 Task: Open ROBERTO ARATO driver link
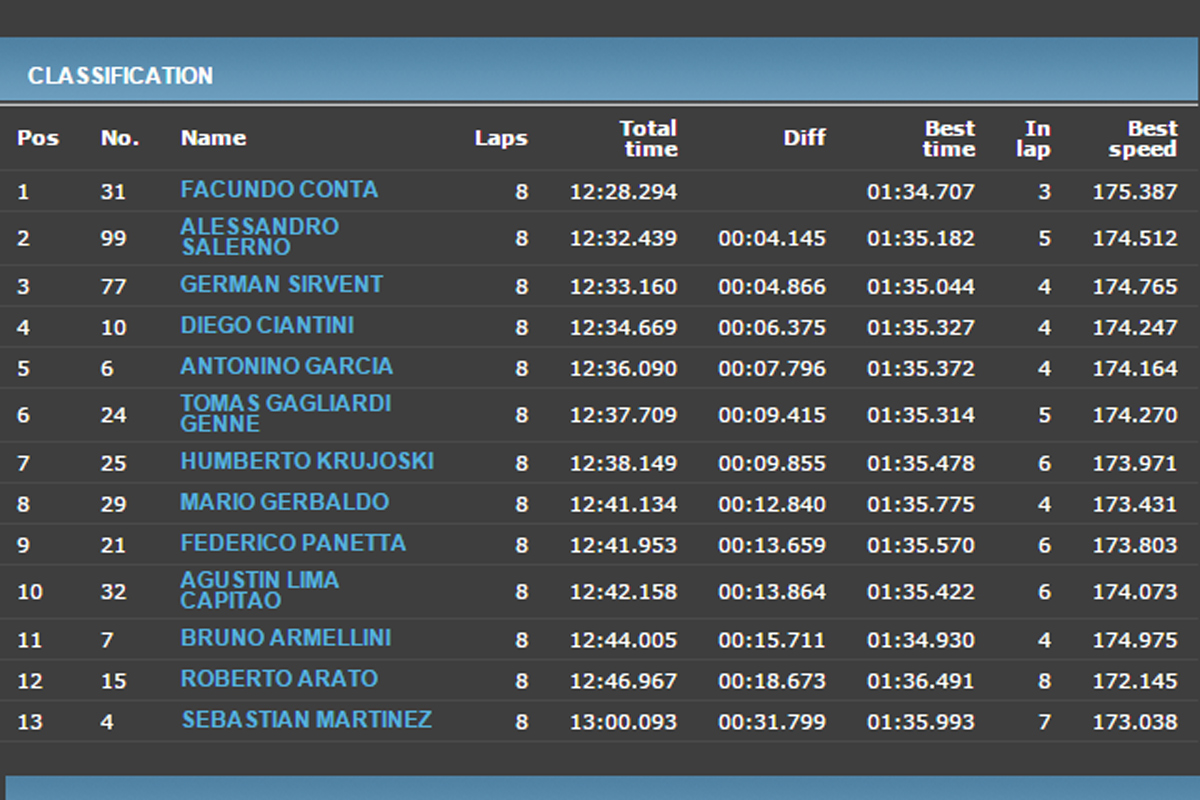coord(279,679)
